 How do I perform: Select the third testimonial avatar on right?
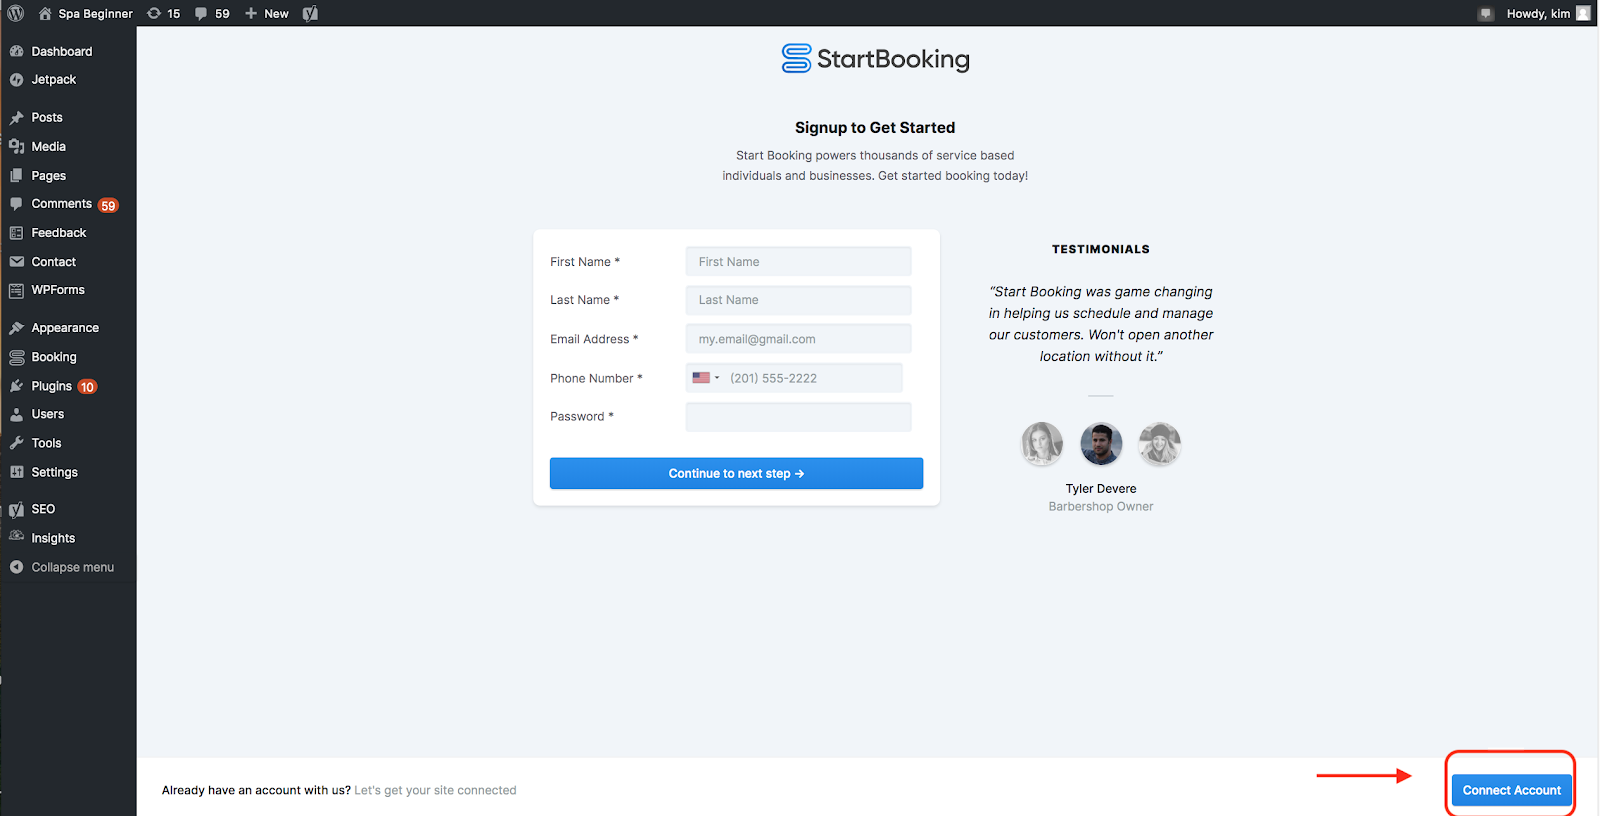pos(1160,444)
